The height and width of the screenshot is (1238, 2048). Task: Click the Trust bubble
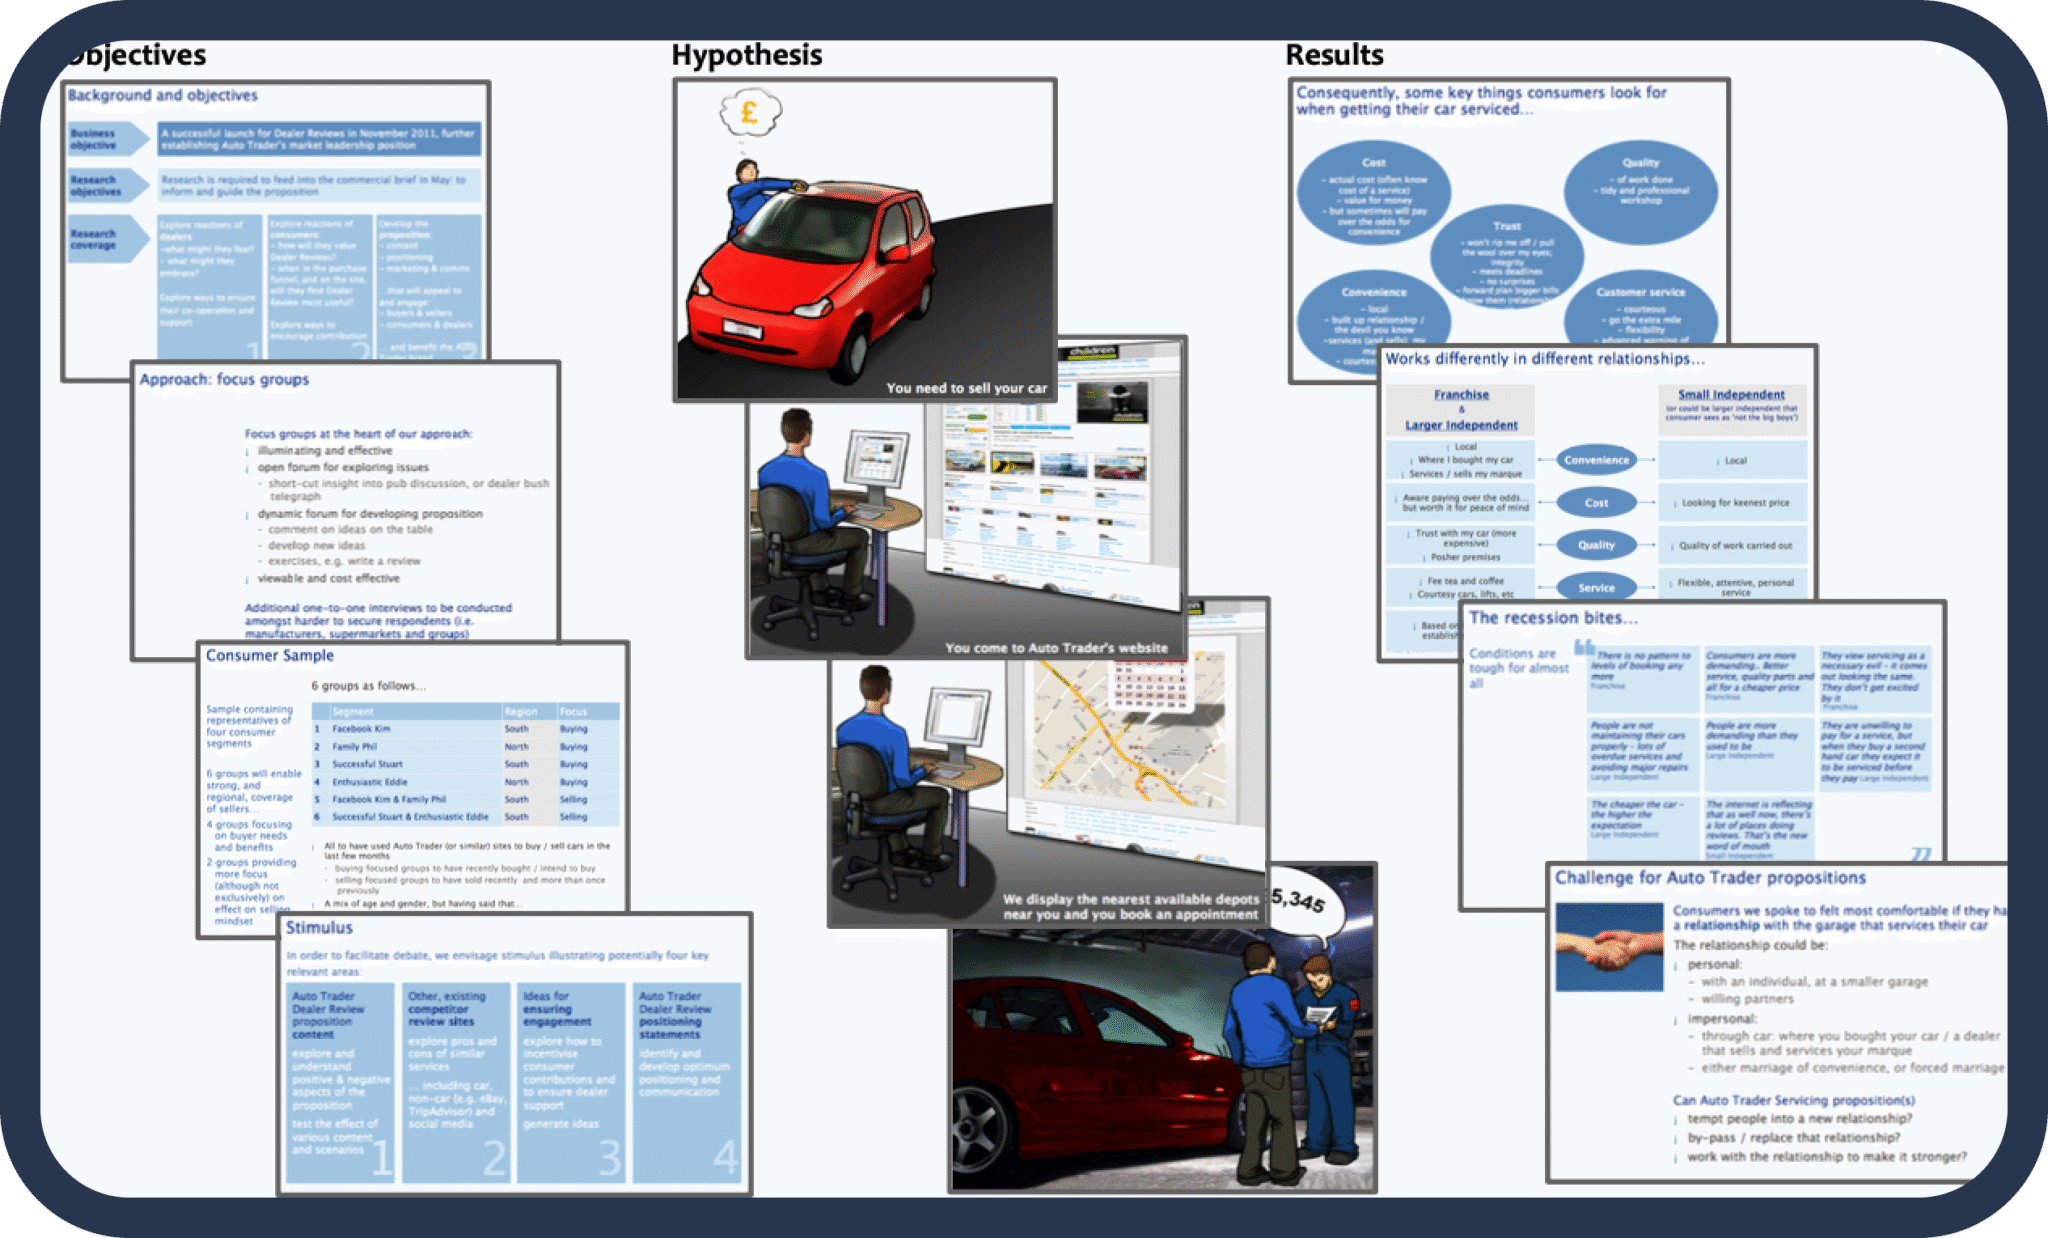[1507, 257]
